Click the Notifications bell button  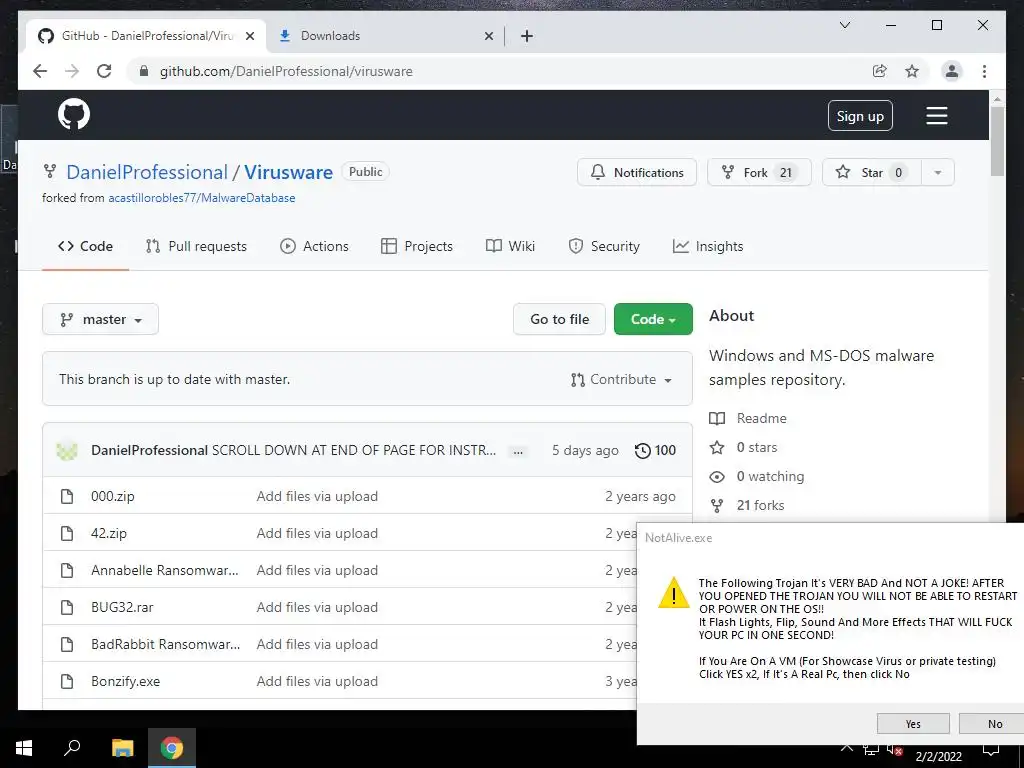[637, 172]
